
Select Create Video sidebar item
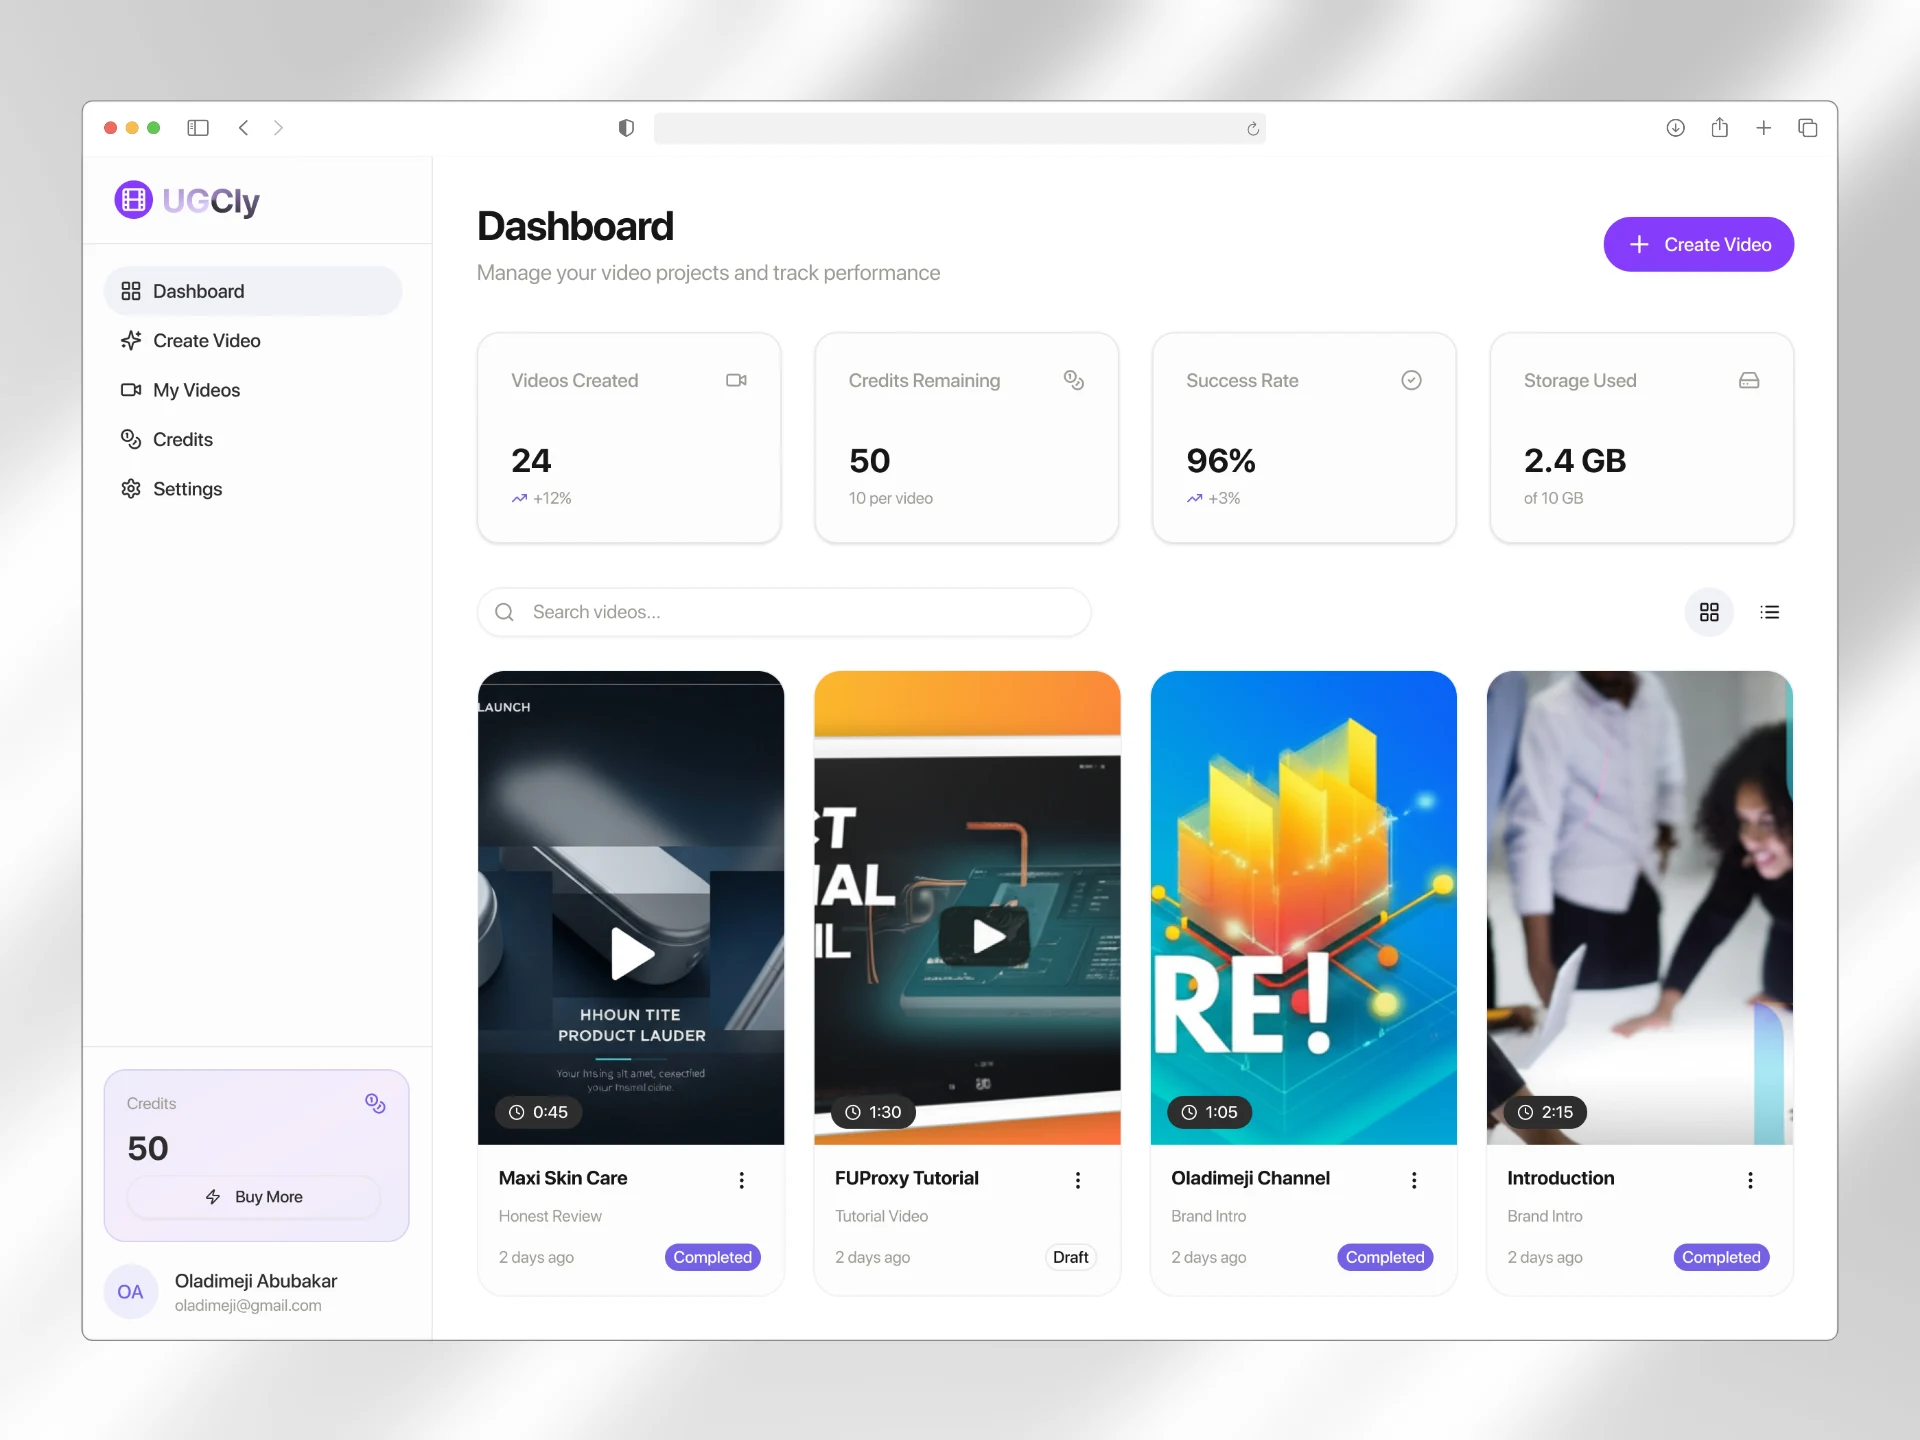click(x=206, y=341)
